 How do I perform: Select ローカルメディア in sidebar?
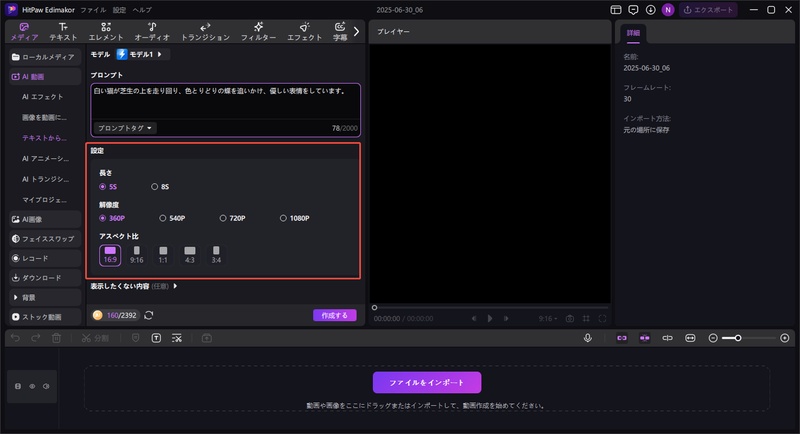[45, 57]
